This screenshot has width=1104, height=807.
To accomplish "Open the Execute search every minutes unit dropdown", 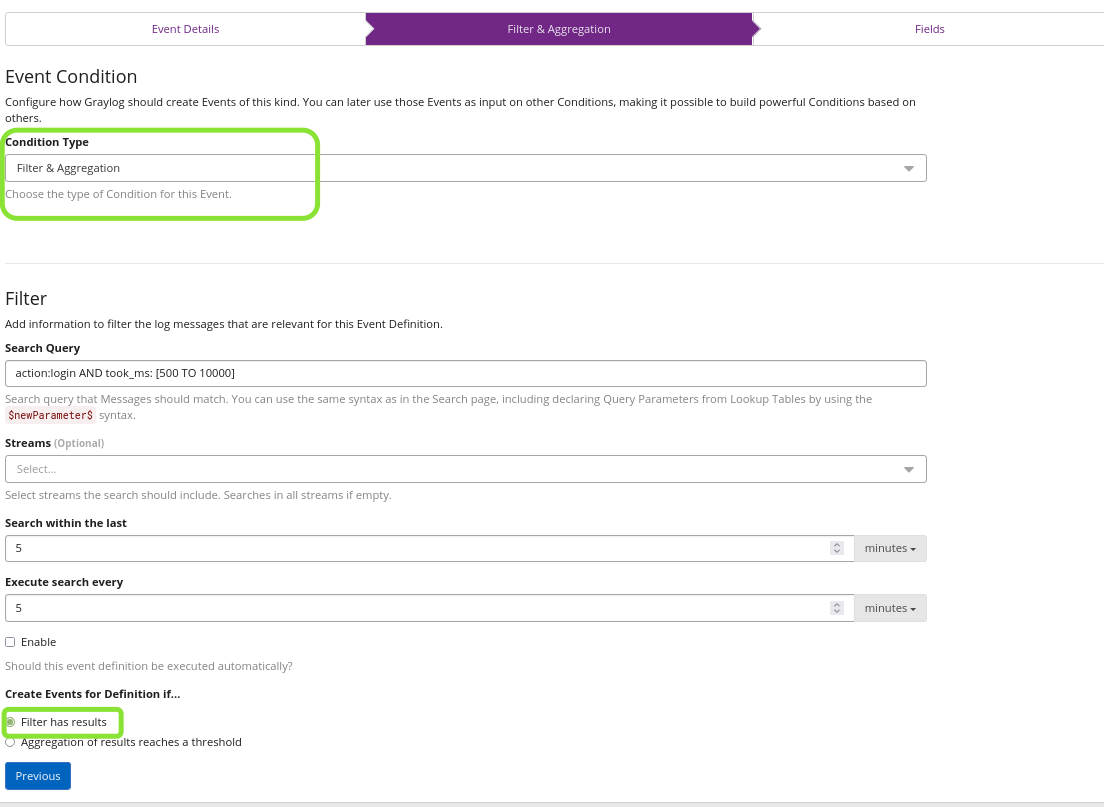I will click(x=890, y=608).
